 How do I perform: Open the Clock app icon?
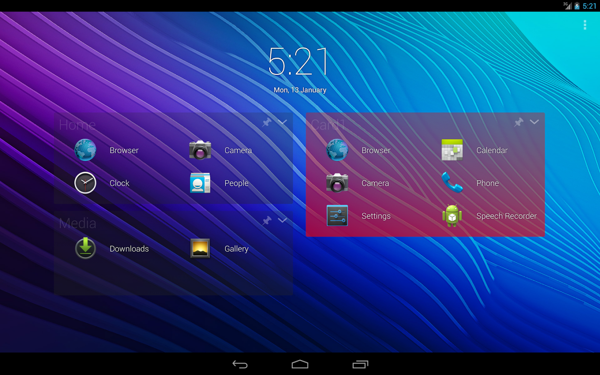click(x=85, y=183)
